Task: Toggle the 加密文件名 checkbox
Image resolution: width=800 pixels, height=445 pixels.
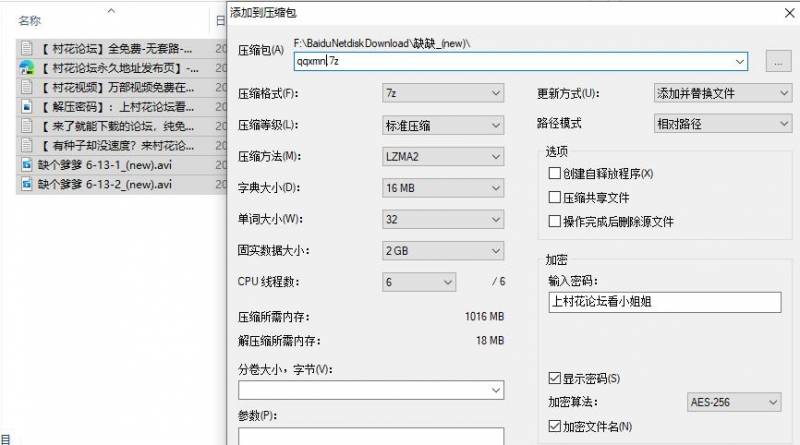Action: click(x=555, y=427)
